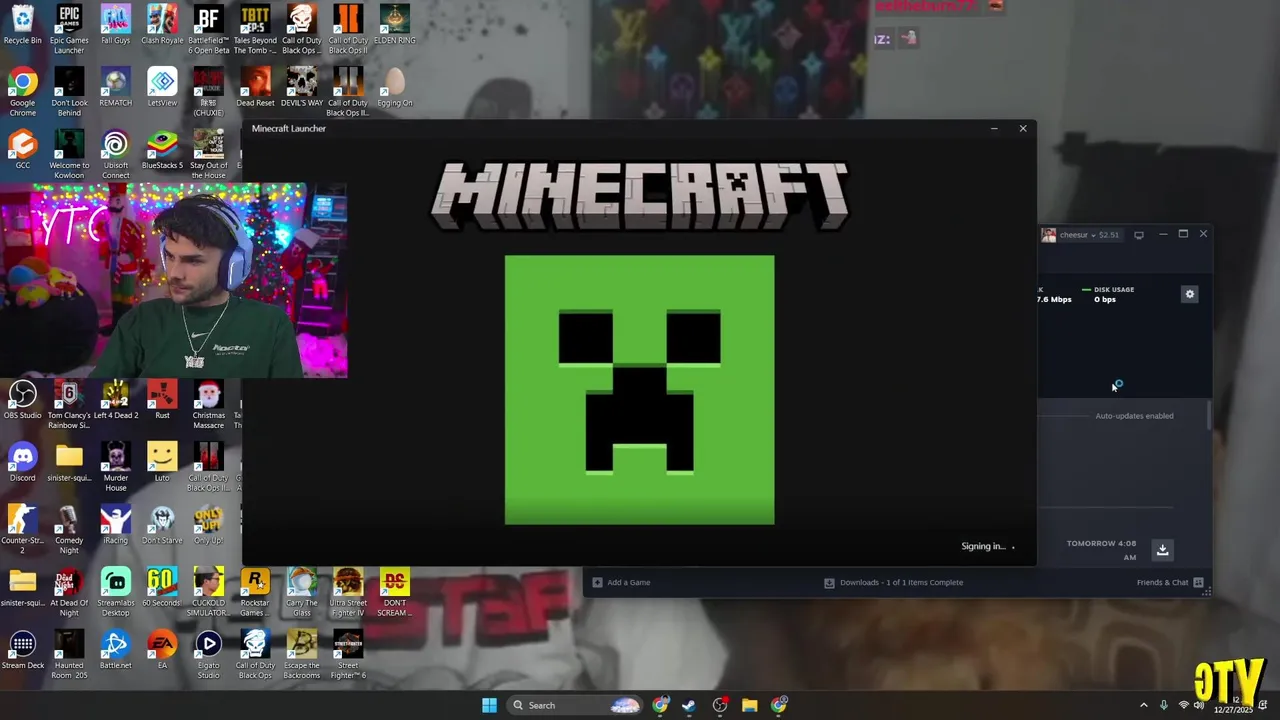Select the Discord desktop shortcut
This screenshot has width=1280, height=720.
pyautogui.click(x=22, y=463)
